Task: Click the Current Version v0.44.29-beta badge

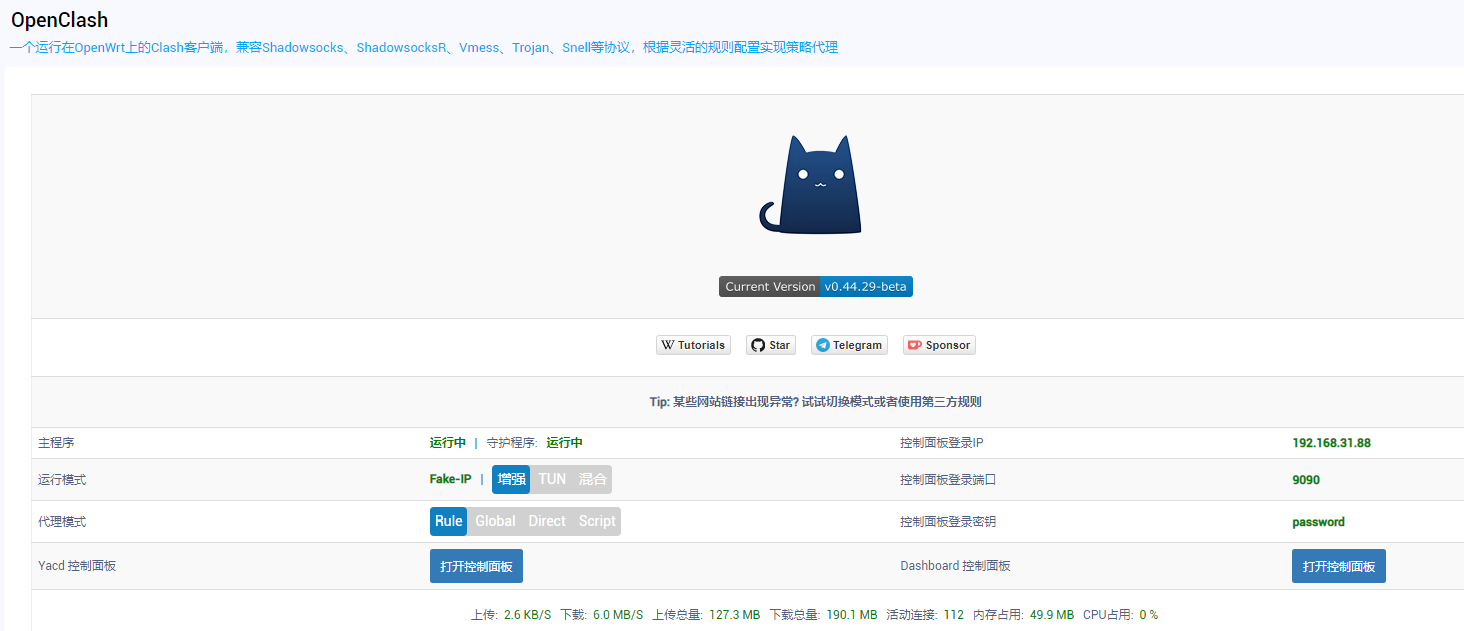Action: [x=816, y=287]
